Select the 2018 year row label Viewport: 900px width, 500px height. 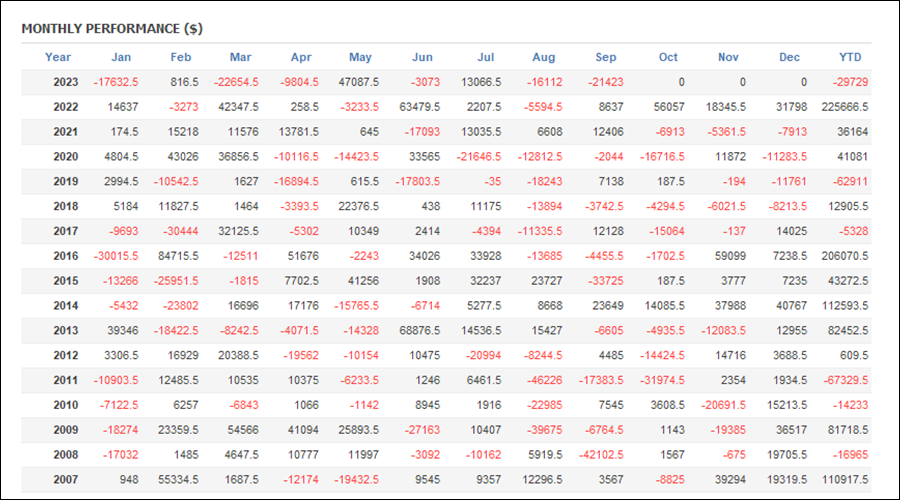tap(66, 206)
